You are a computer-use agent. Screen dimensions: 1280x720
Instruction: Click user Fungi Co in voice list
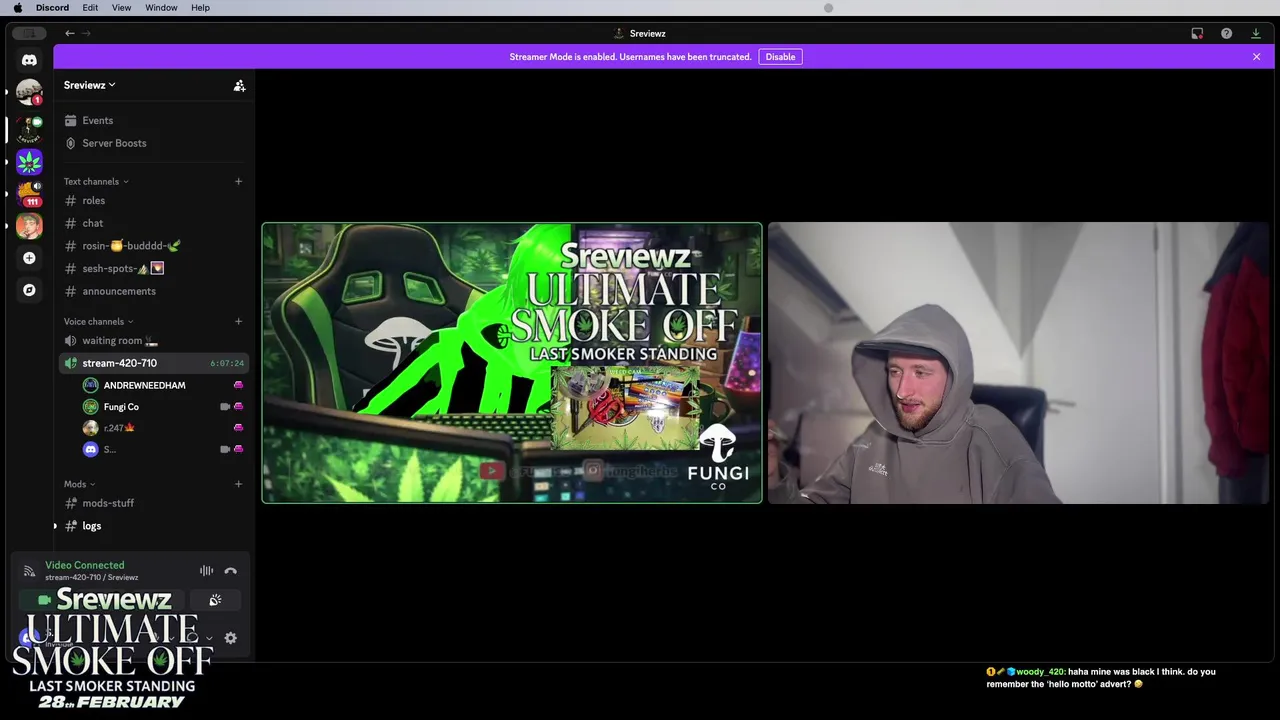pos(121,407)
